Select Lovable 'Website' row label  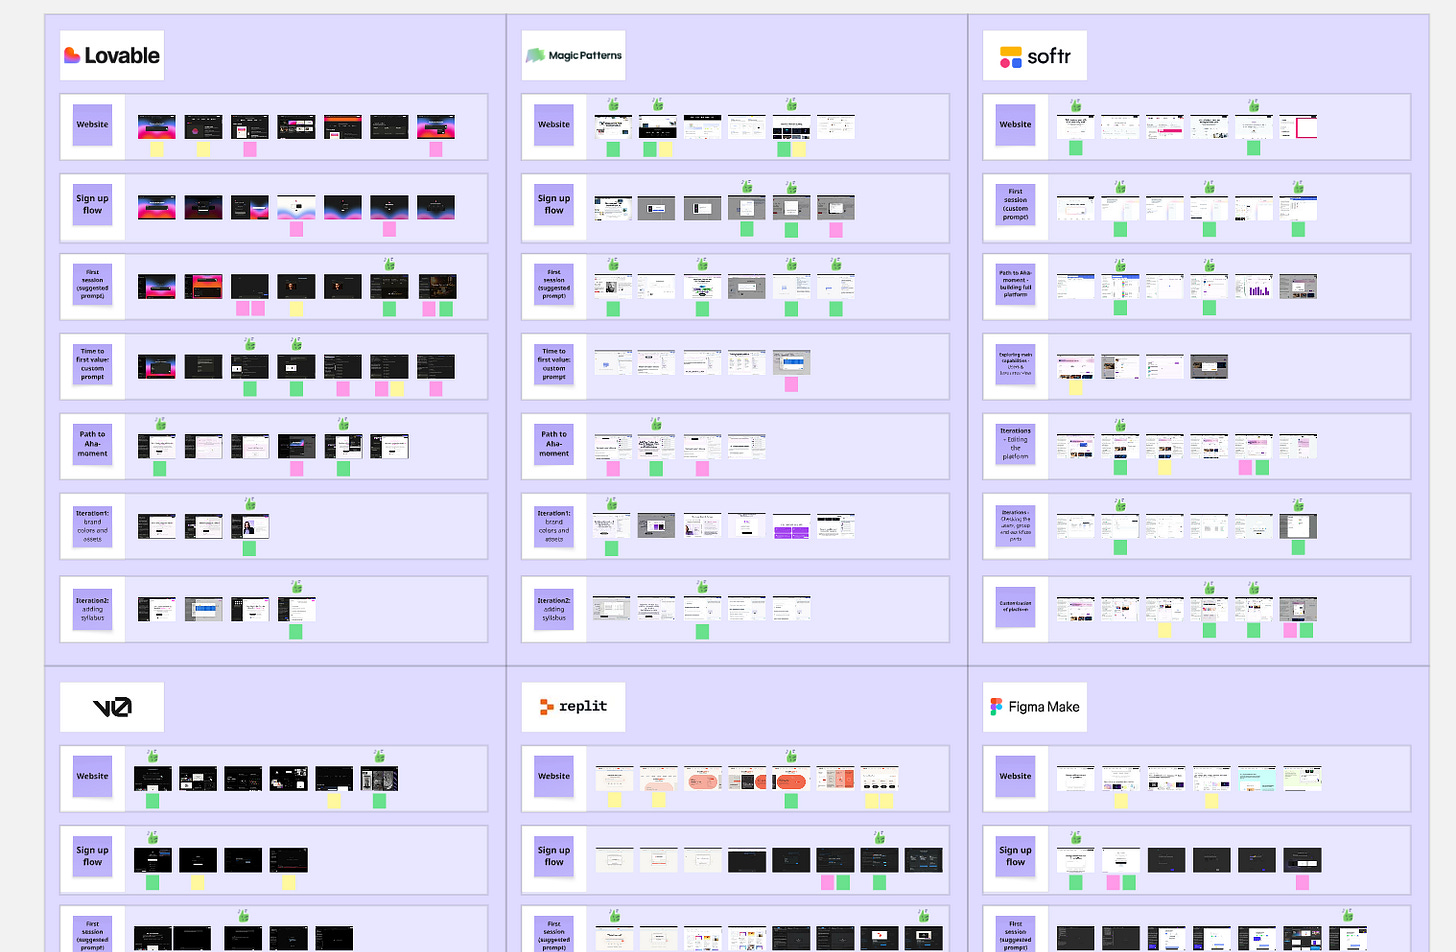coord(92,125)
